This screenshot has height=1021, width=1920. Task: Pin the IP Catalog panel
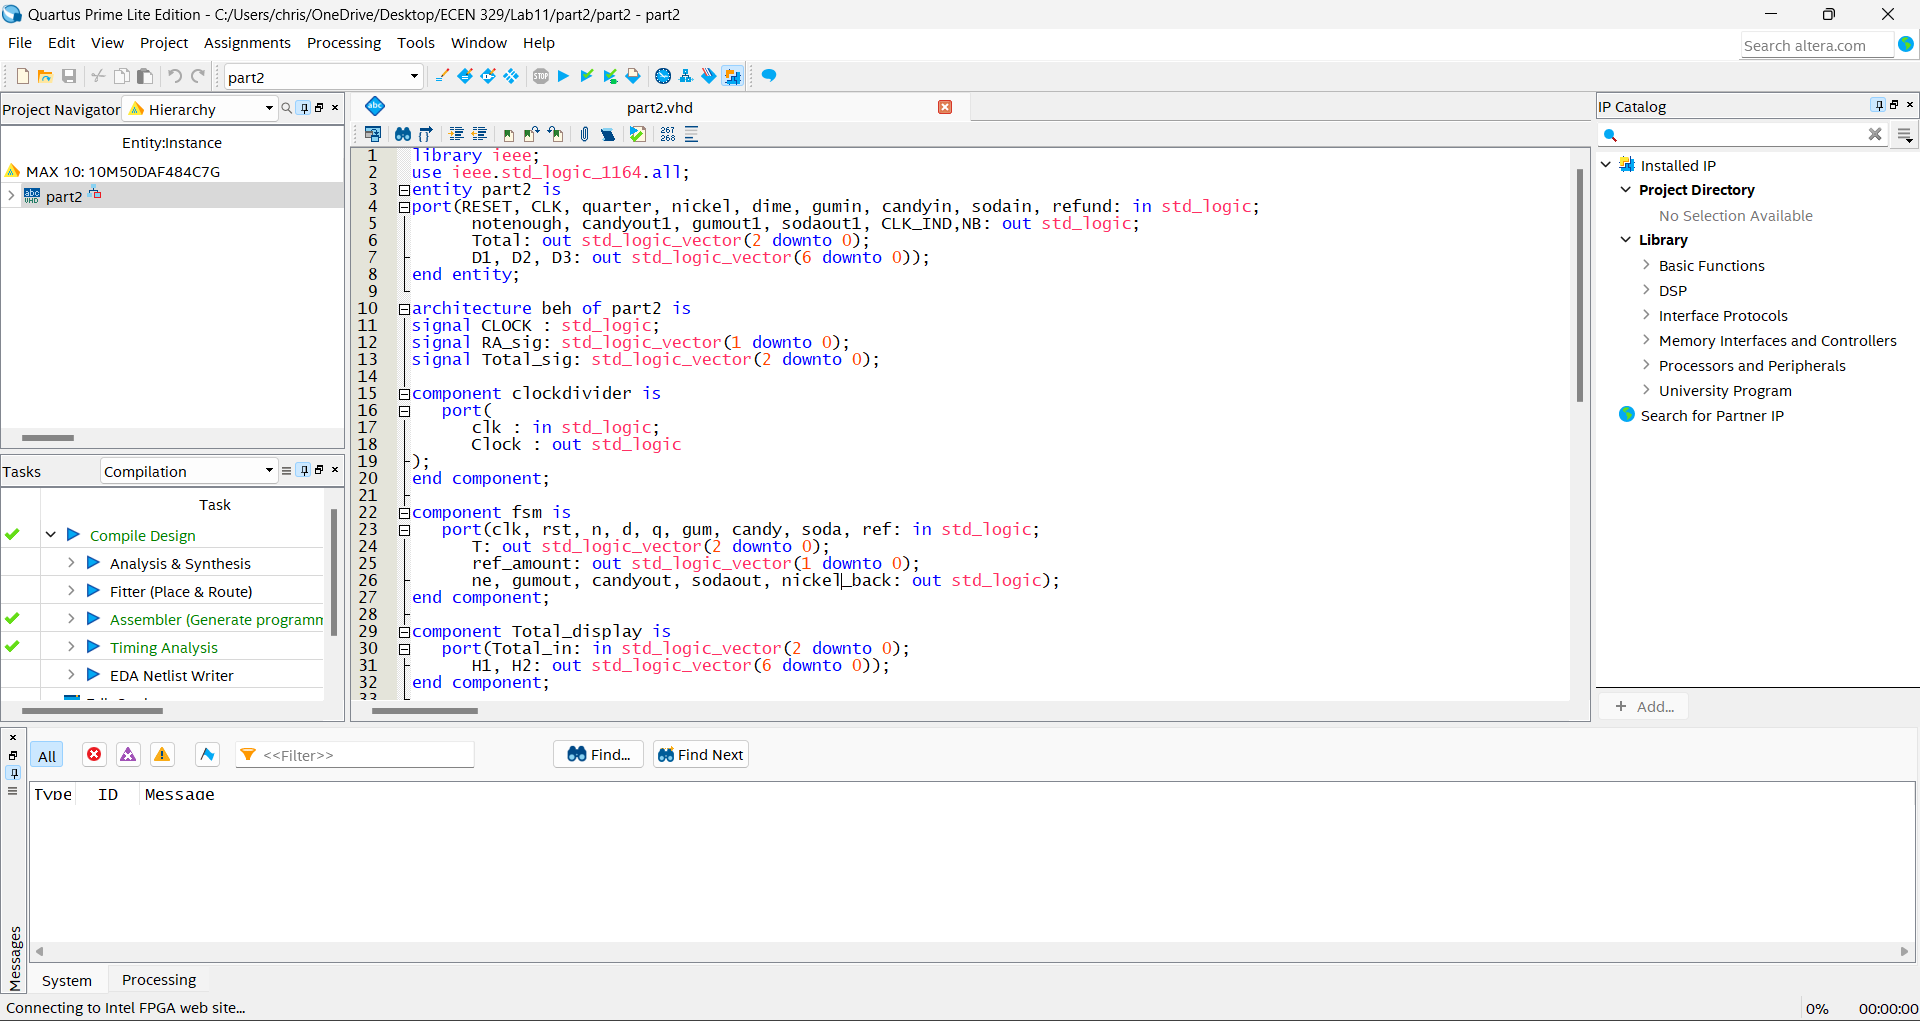pos(1879,105)
